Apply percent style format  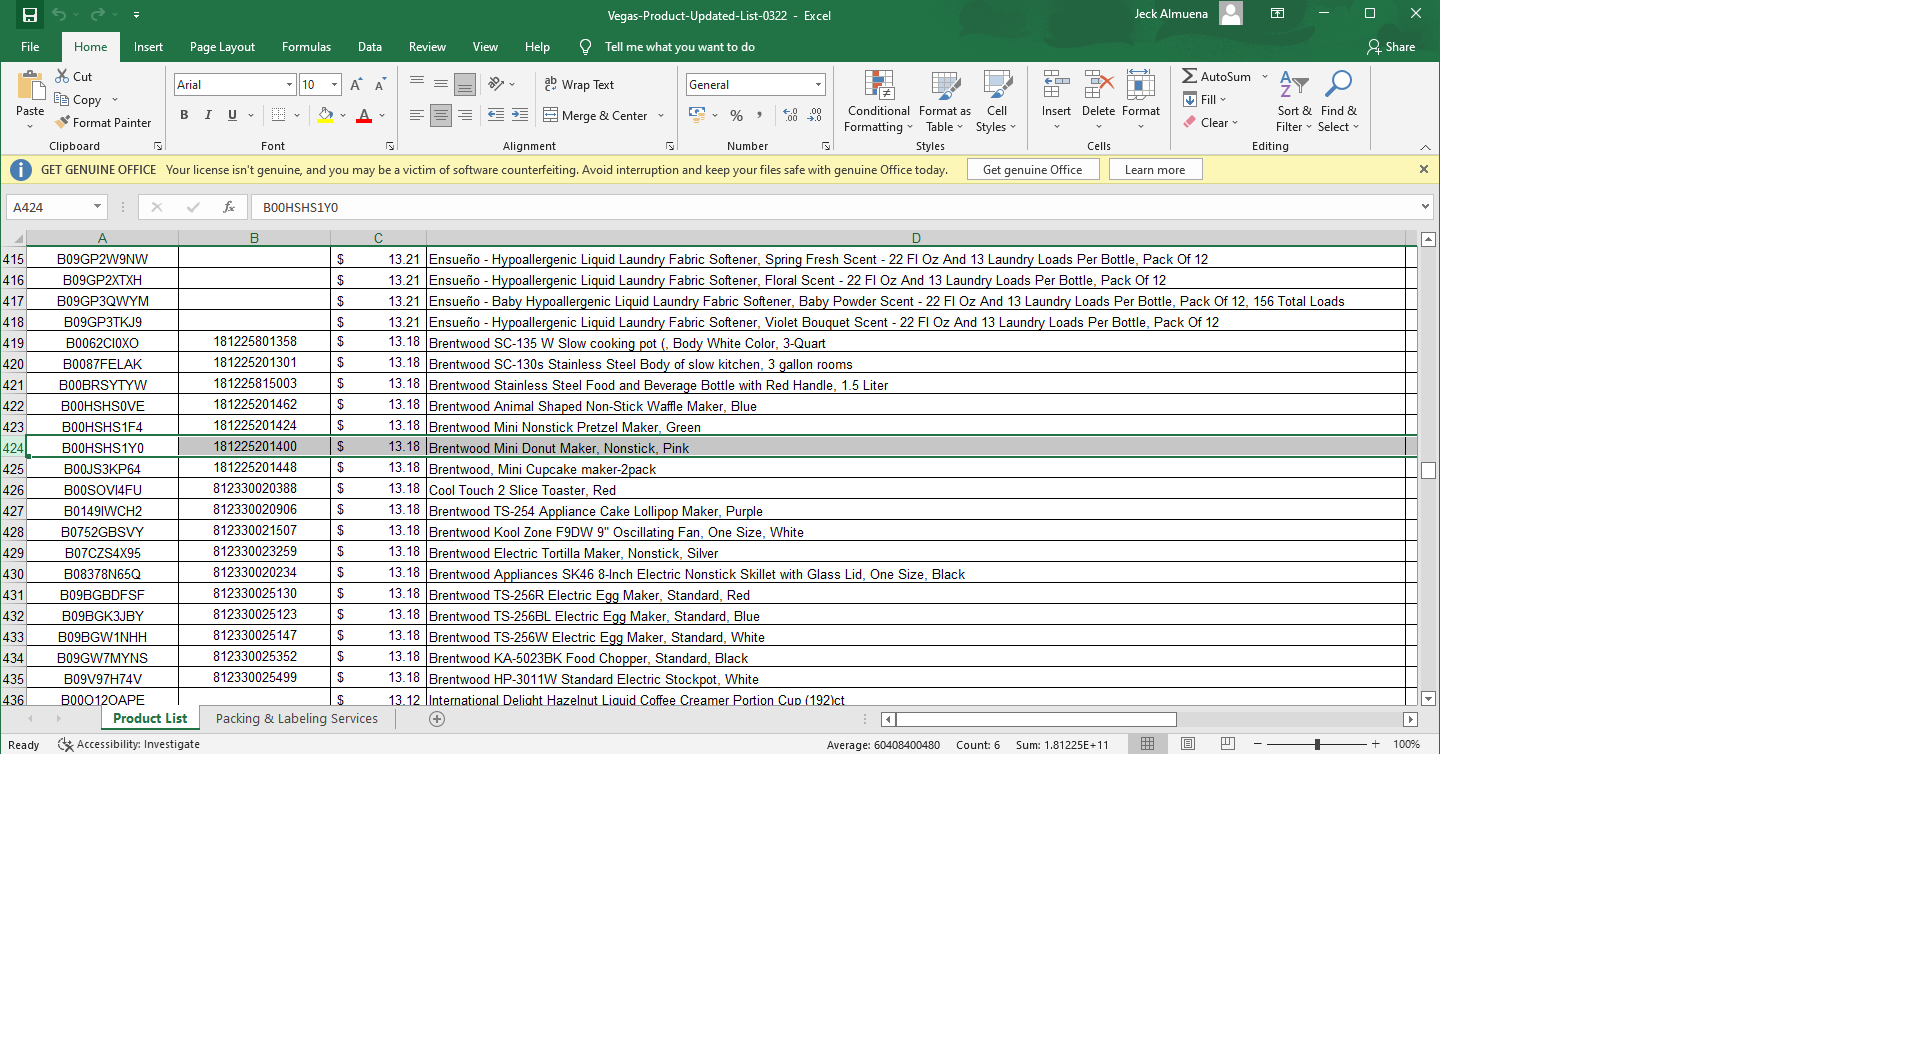(x=736, y=116)
